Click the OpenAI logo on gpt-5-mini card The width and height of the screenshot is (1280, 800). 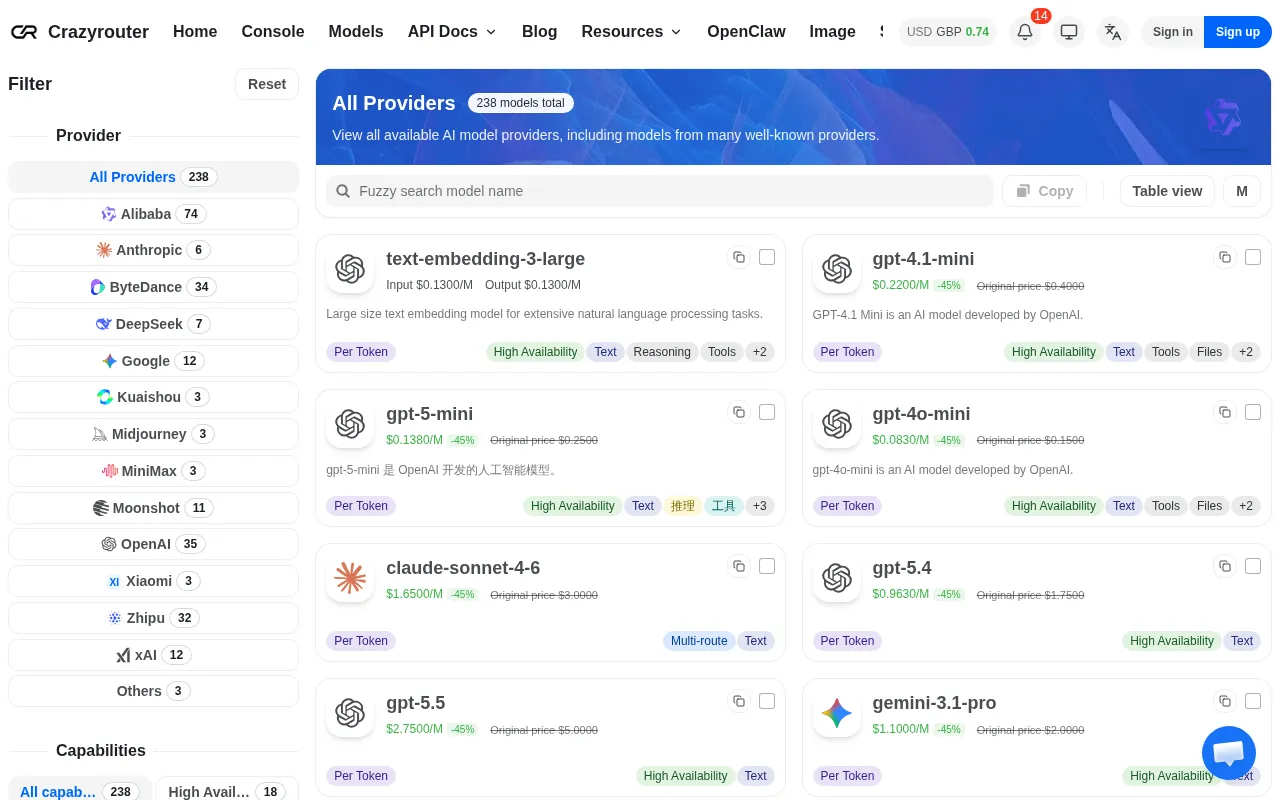tap(350, 424)
